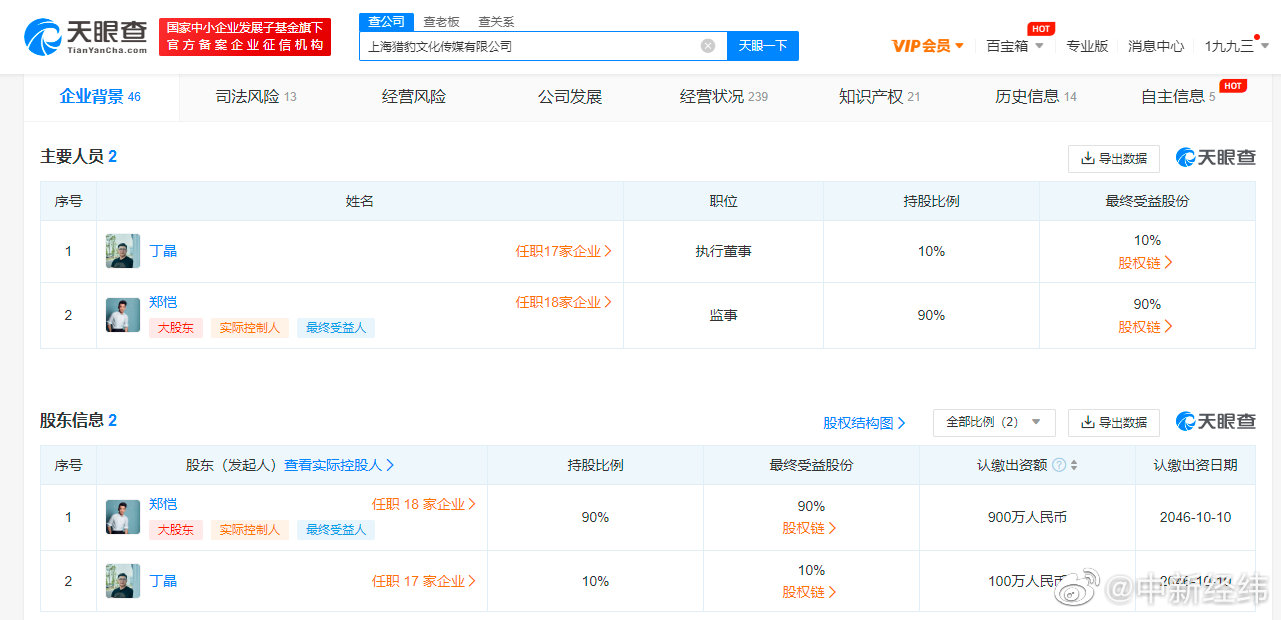Image resolution: width=1281 pixels, height=620 pixels.
Task: Click the 查看实际控股人 link
Action: tap(336, 464)
